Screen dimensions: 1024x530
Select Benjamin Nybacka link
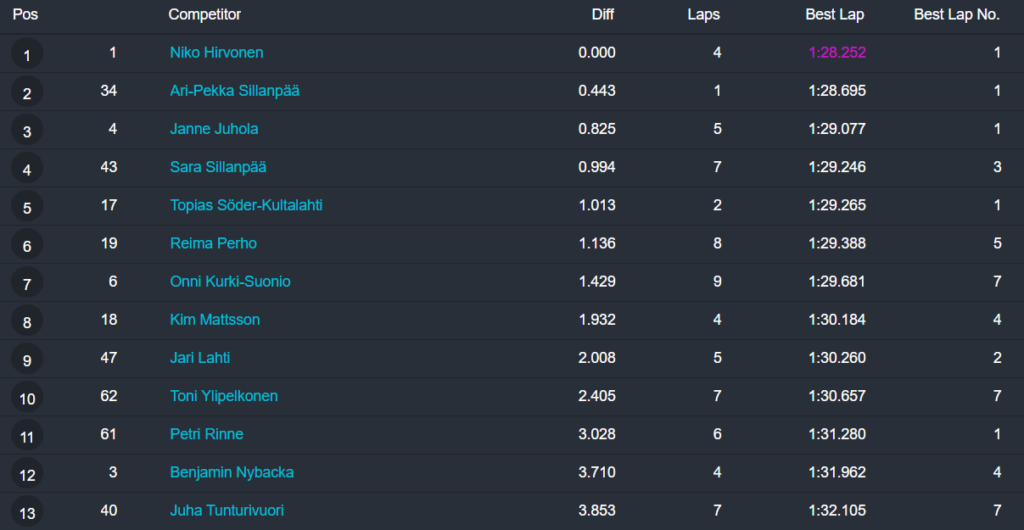tap(231, 472)
